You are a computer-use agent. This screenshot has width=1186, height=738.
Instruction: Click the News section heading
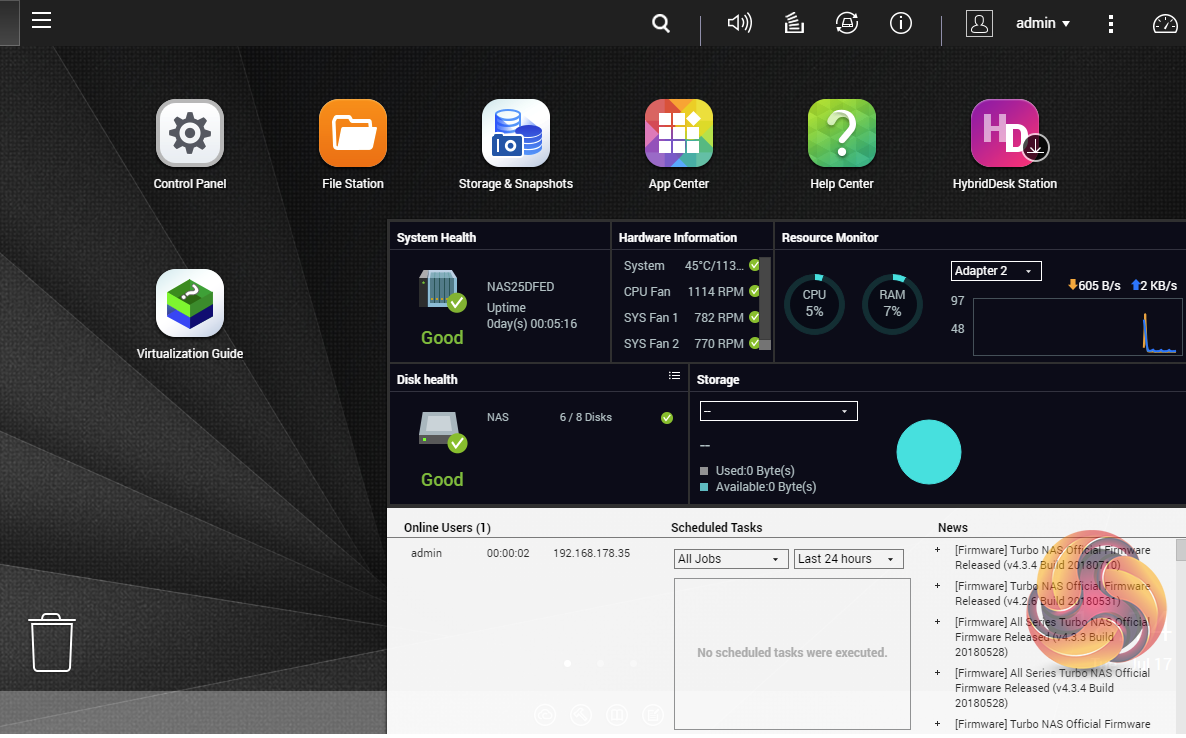[x=952, y=528]
